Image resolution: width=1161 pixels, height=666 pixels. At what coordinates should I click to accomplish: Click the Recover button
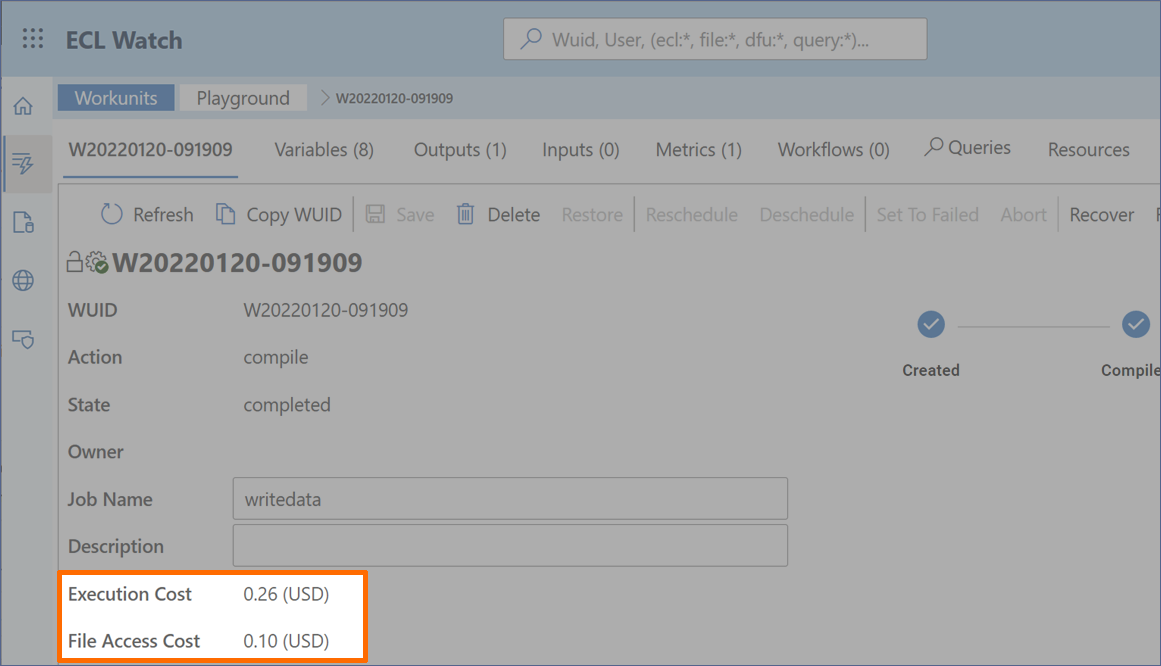click(1101, 214)
